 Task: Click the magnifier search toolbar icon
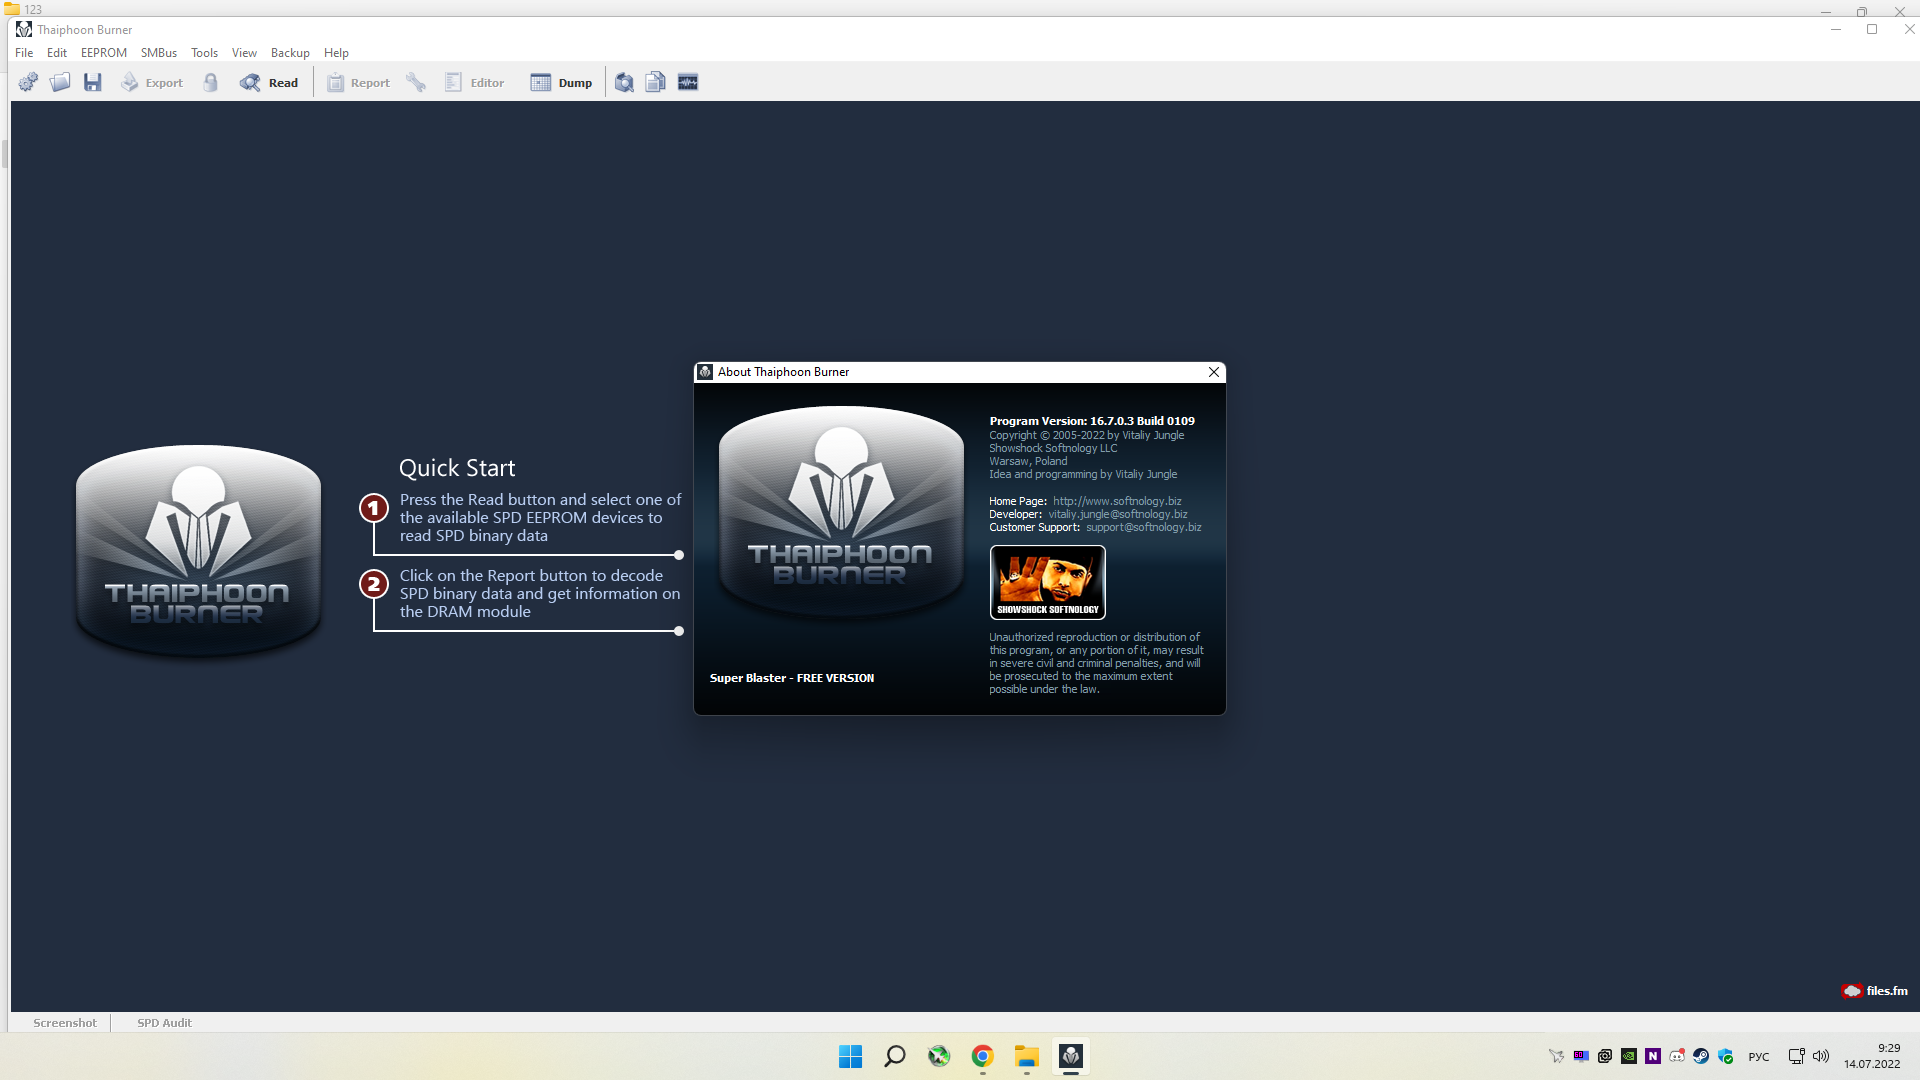[x=624, y=82]
